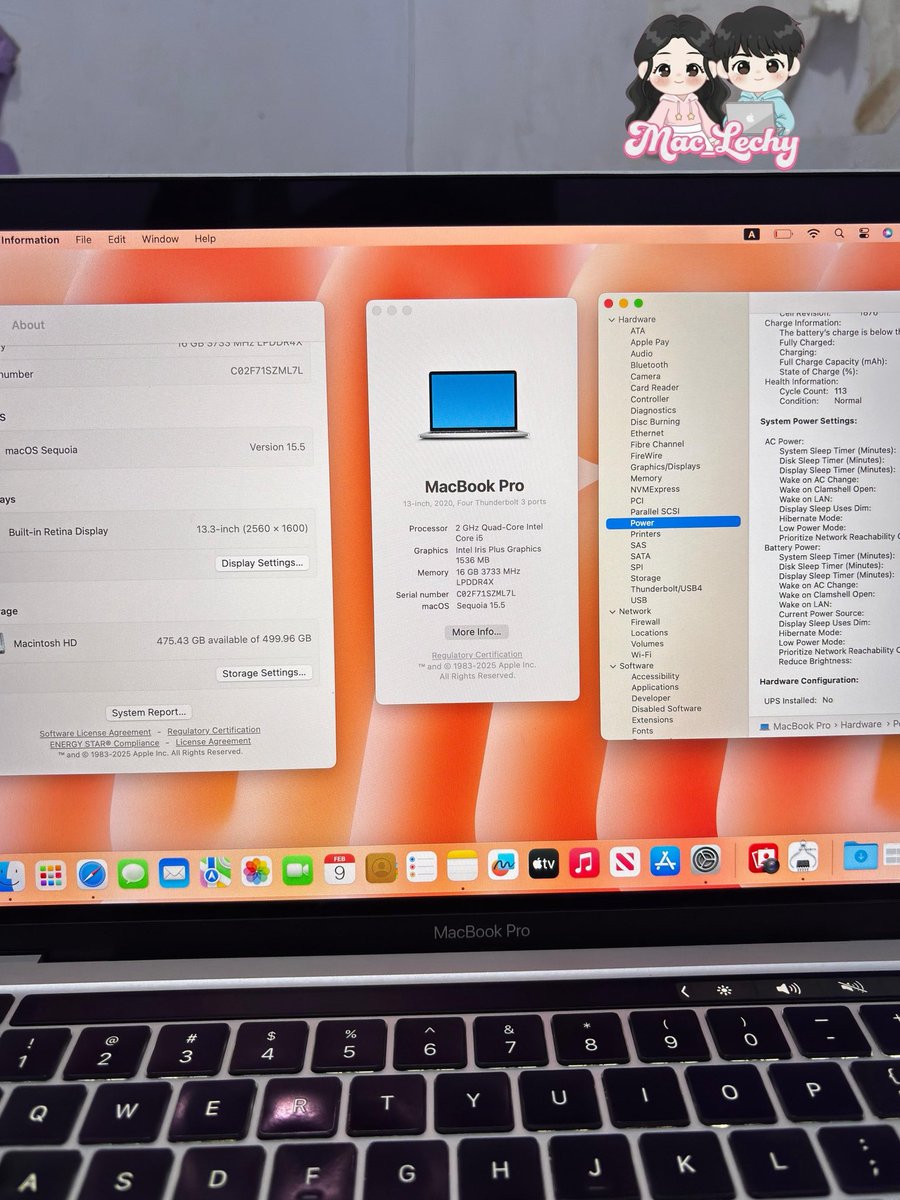This screenshot has height=1200, width=900.
Task: Click the MacBook Pro laptop image
Action: (x=474, y=405)
